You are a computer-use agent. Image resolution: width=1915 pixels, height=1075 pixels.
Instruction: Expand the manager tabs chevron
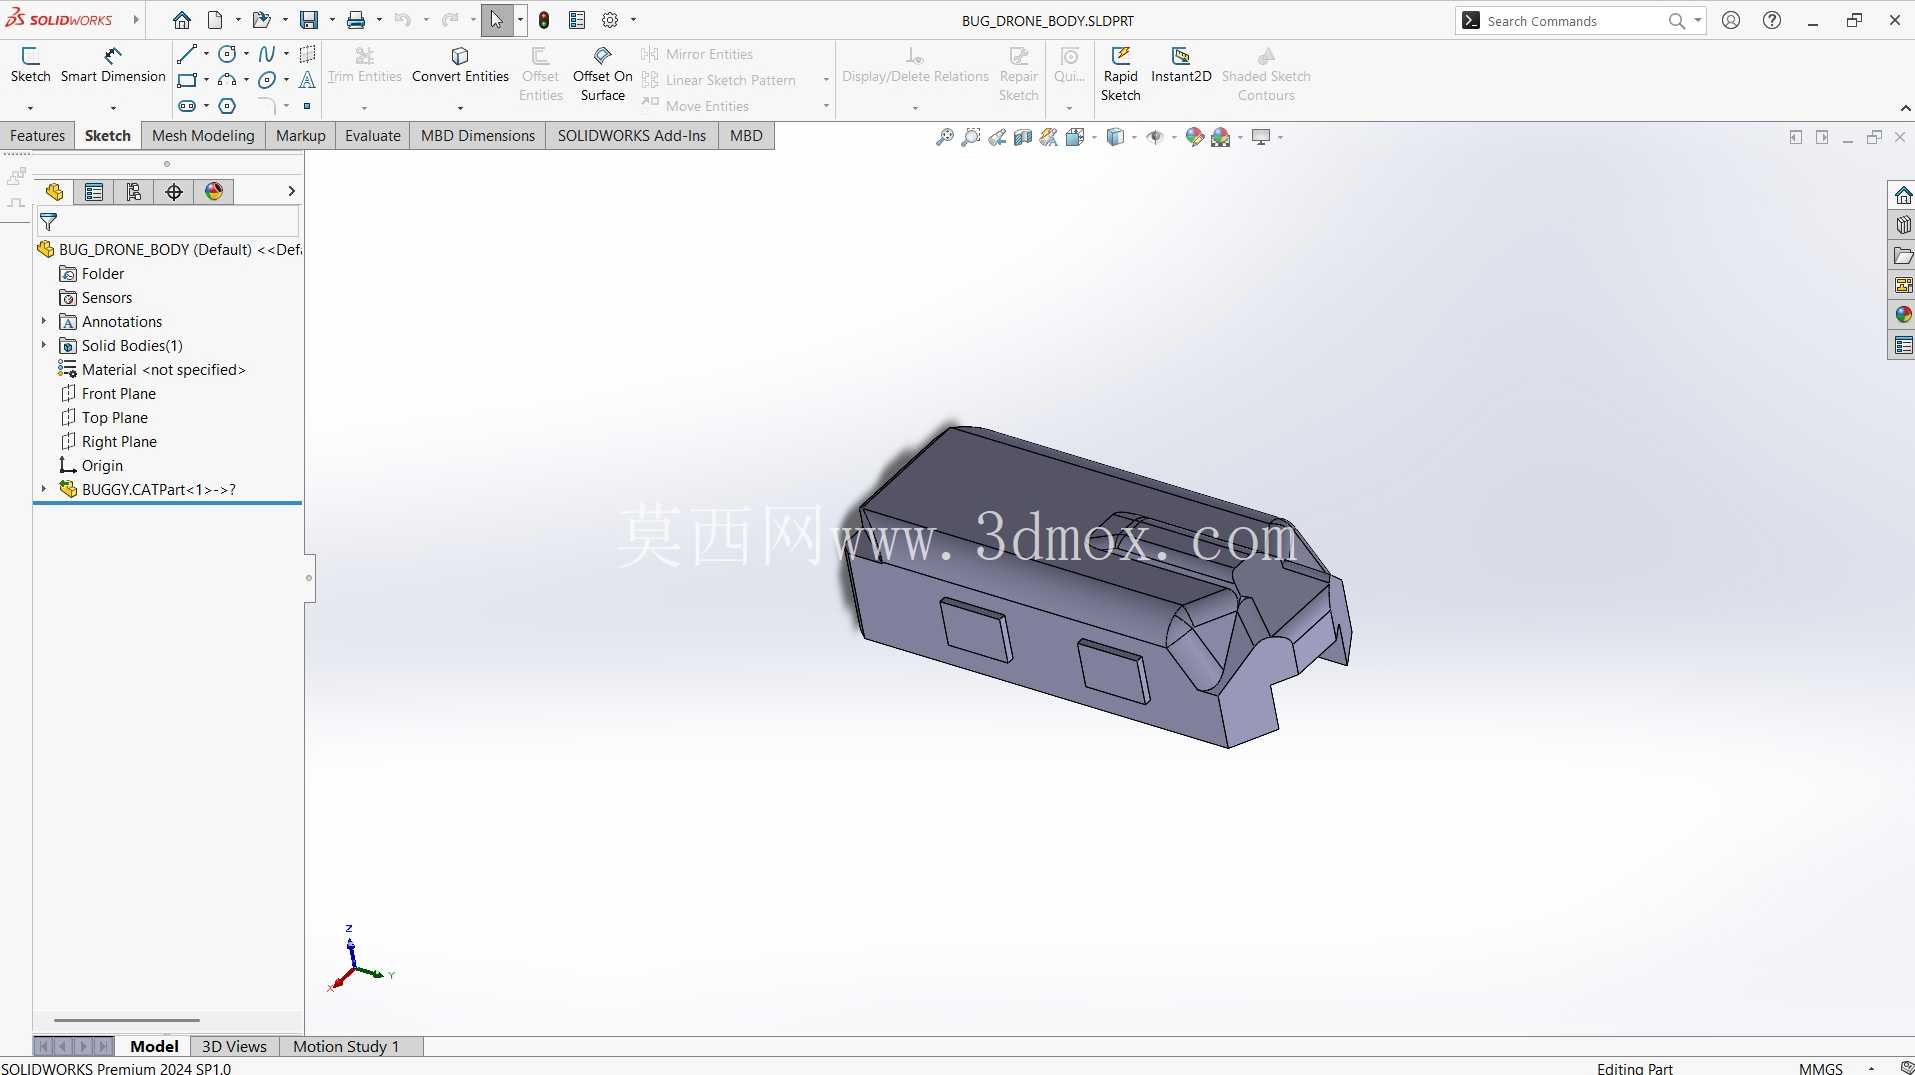(x=291, y=191)
